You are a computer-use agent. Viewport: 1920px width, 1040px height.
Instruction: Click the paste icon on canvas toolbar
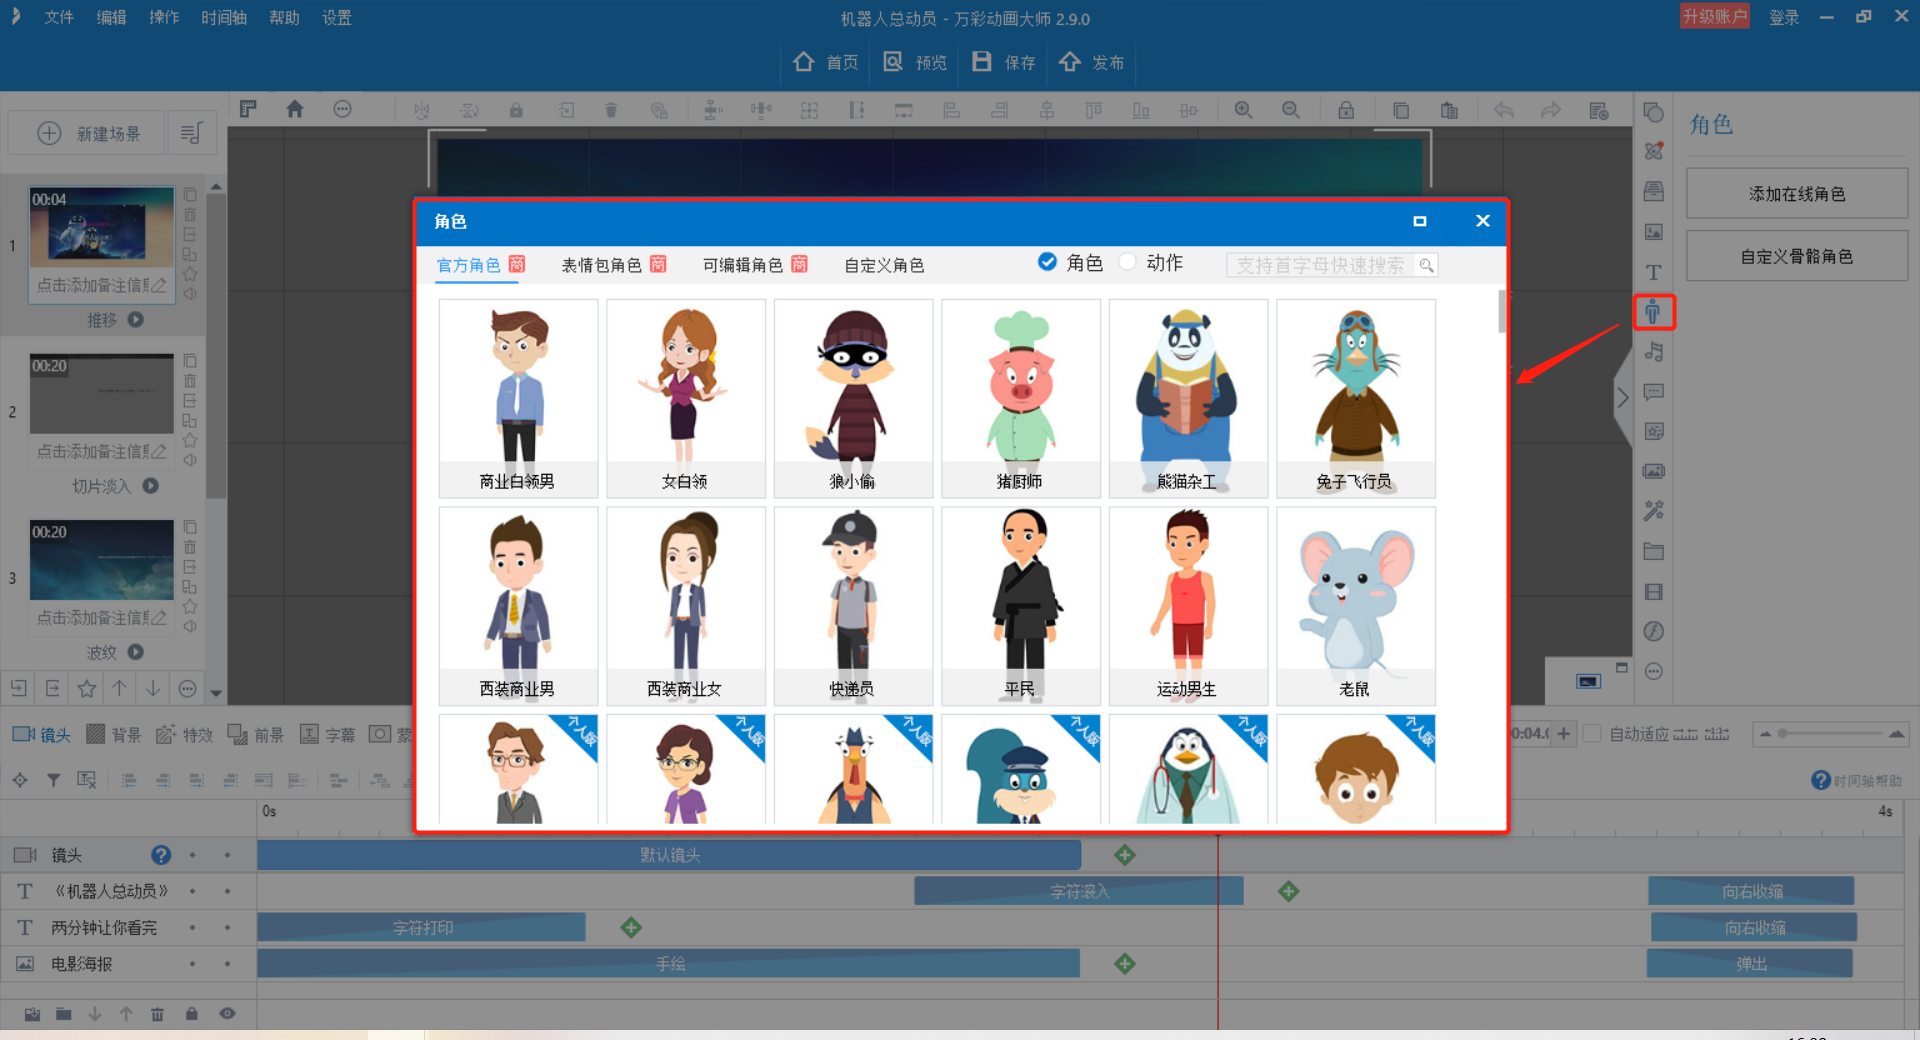[1449, 110]
